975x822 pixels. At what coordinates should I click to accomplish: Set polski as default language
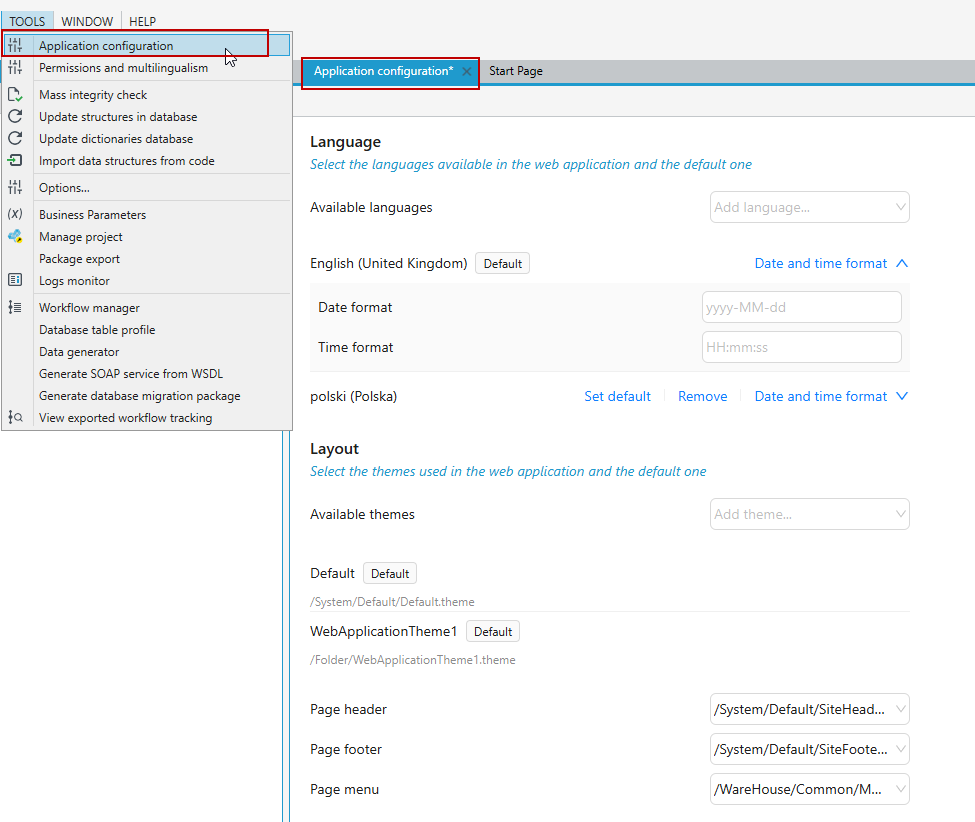[617, 397]
